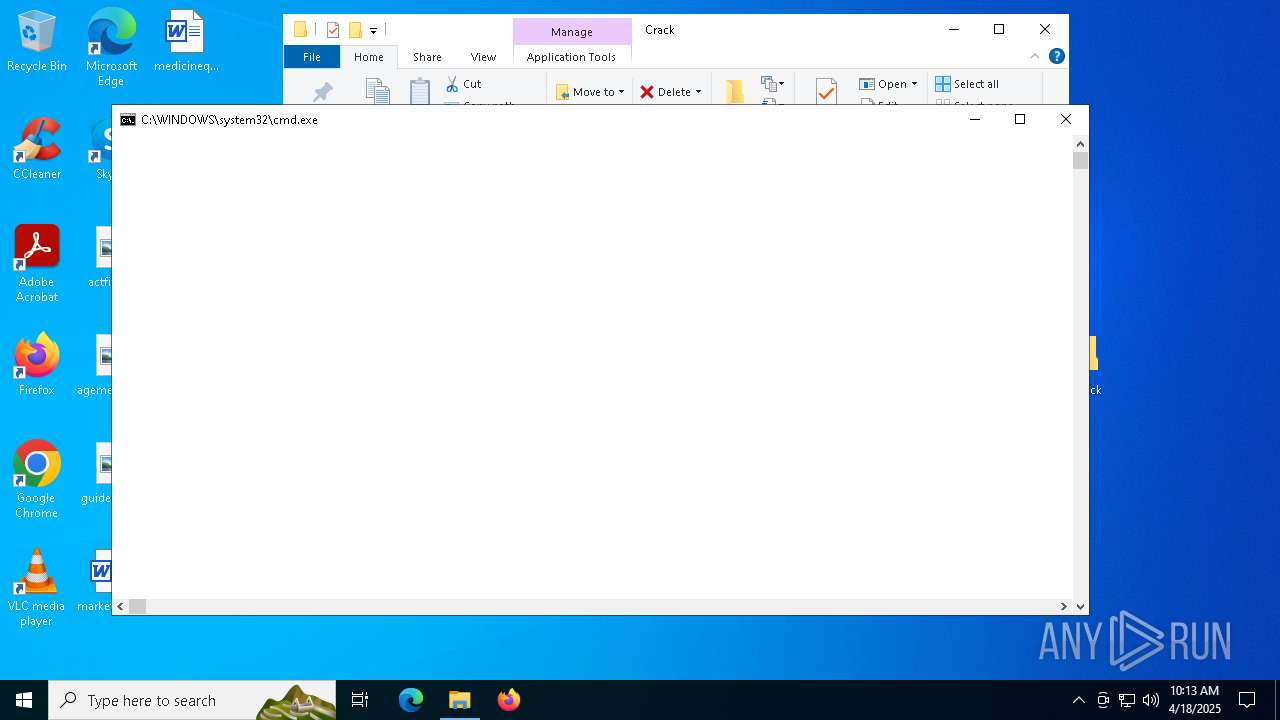Click the volume speaker tray icon
This screenshot has height=720, width=1280.
pyautogui.click(x=1150, y=700)
